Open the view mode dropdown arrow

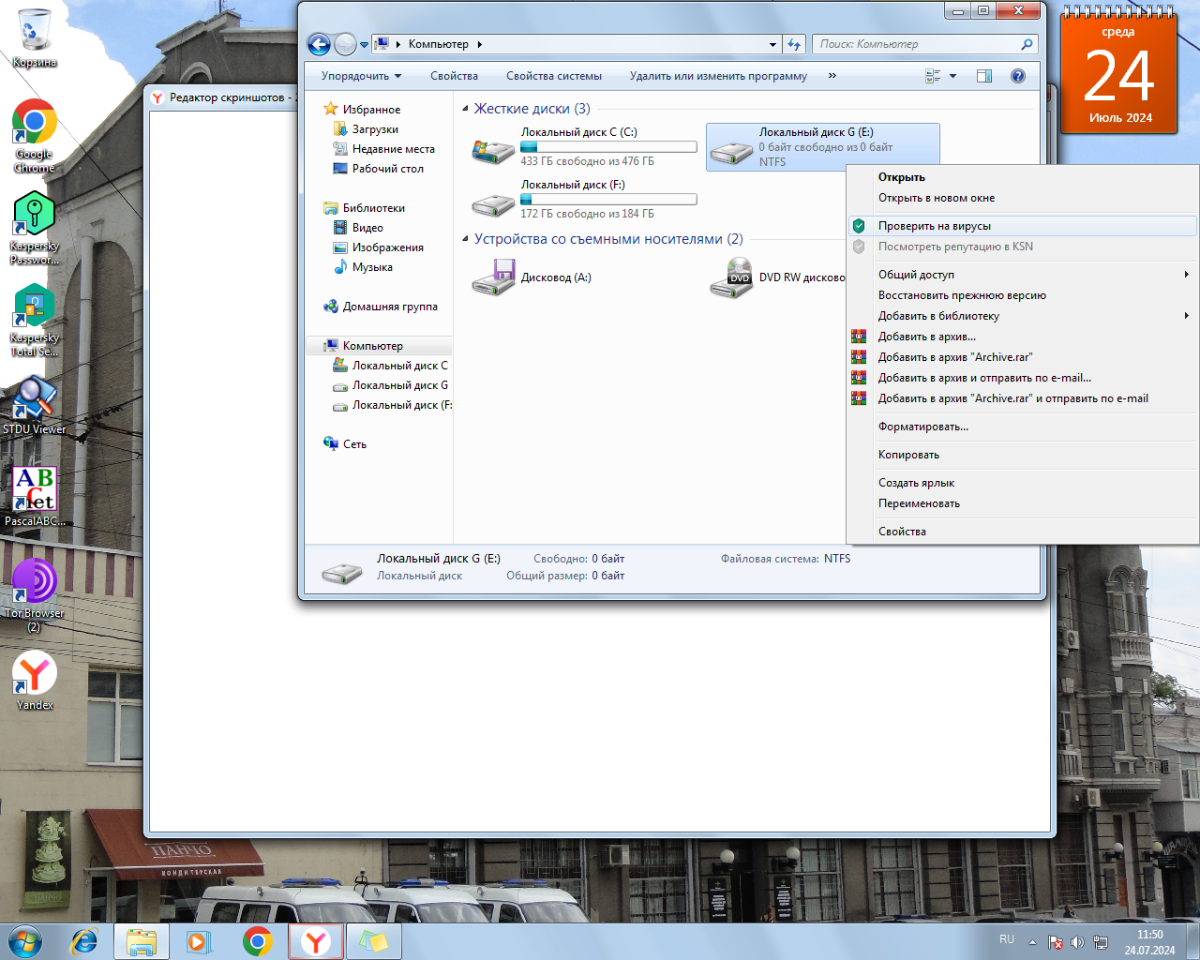(953, 76)
